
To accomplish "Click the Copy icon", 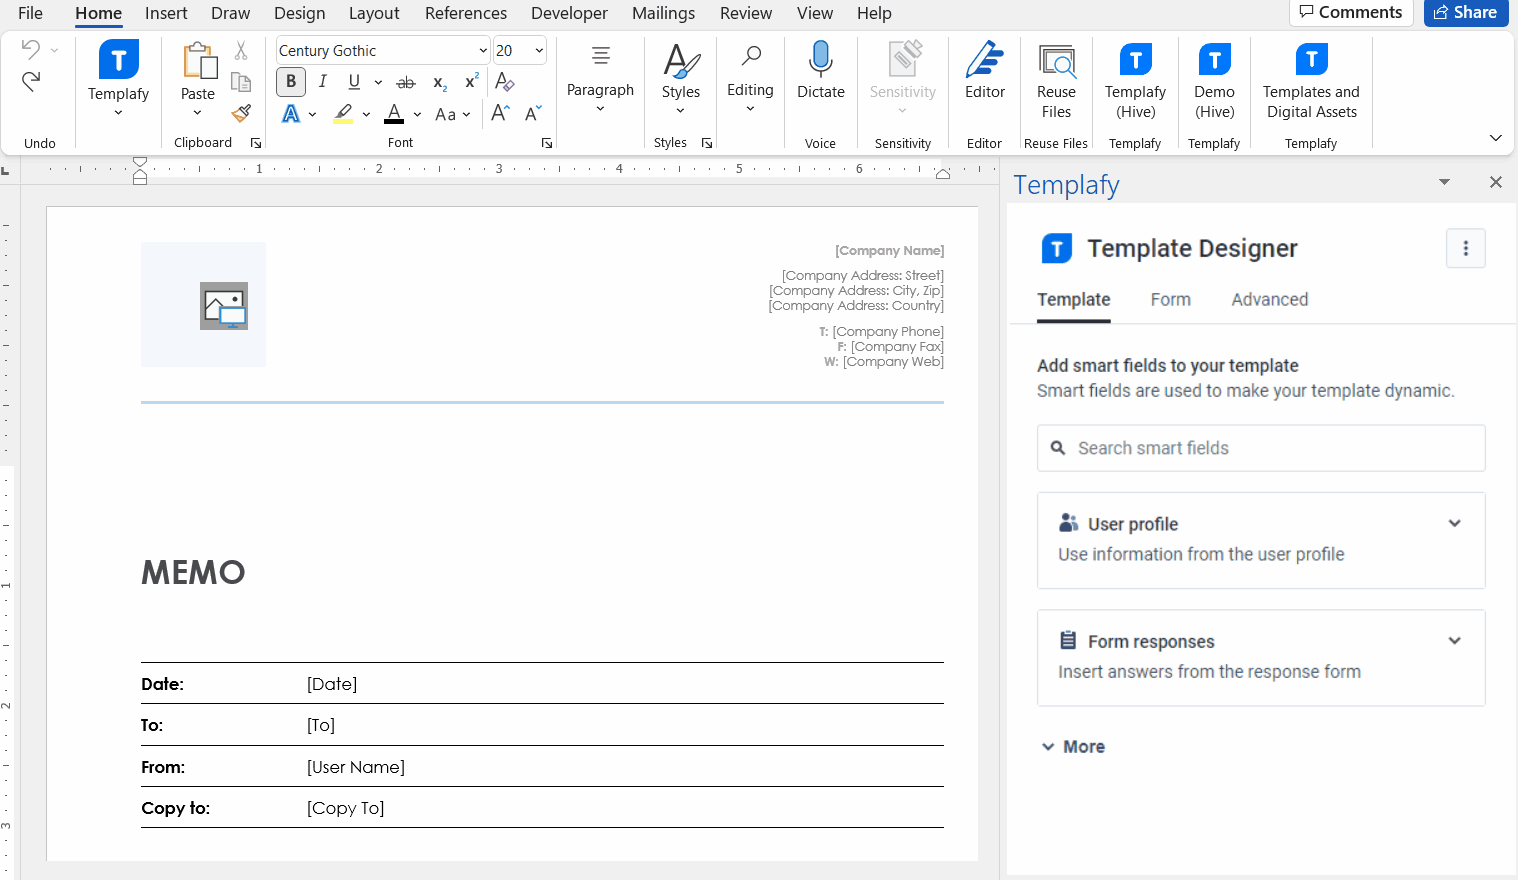I will click(x=241, y=82).
